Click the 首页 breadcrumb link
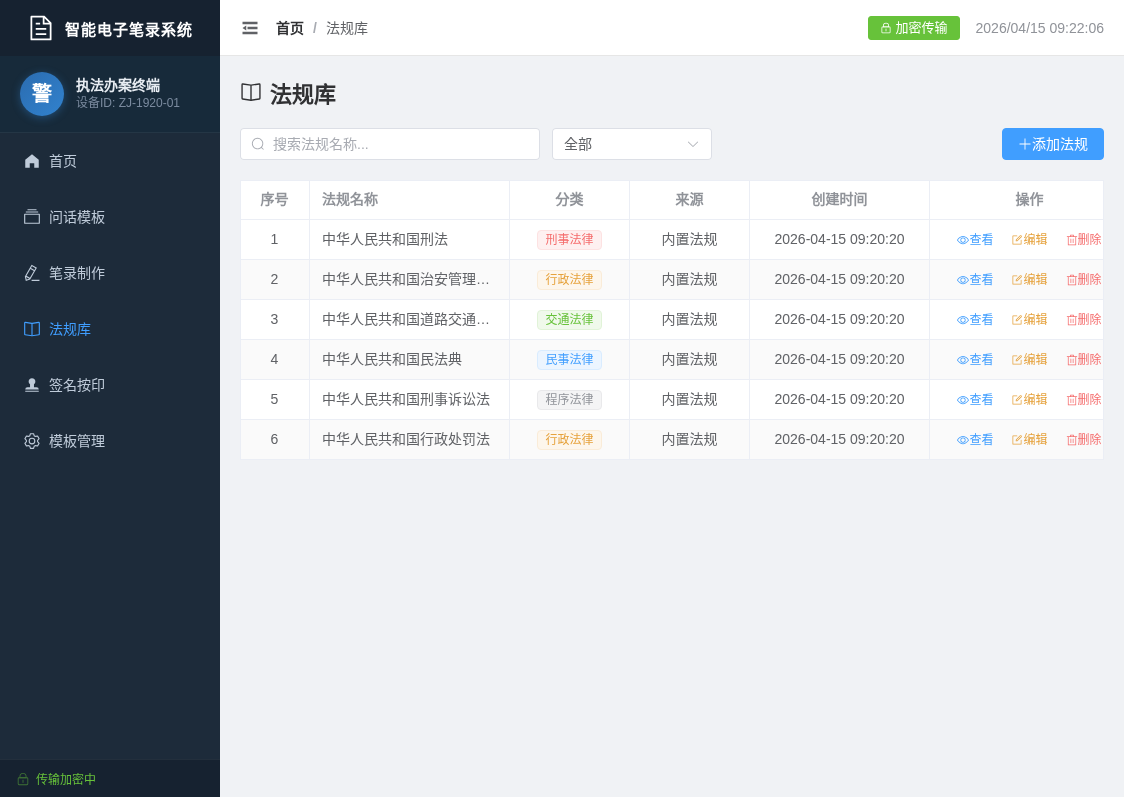This screenshot has height=797, width=1124. click(290, 29)
